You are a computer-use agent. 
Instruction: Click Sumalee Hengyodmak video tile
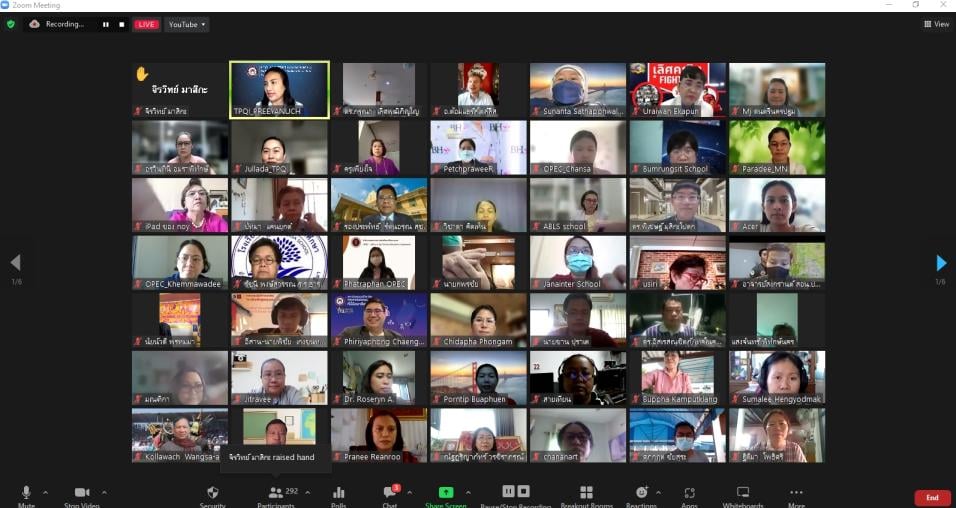pyautogui.click(x=777, y=377)
